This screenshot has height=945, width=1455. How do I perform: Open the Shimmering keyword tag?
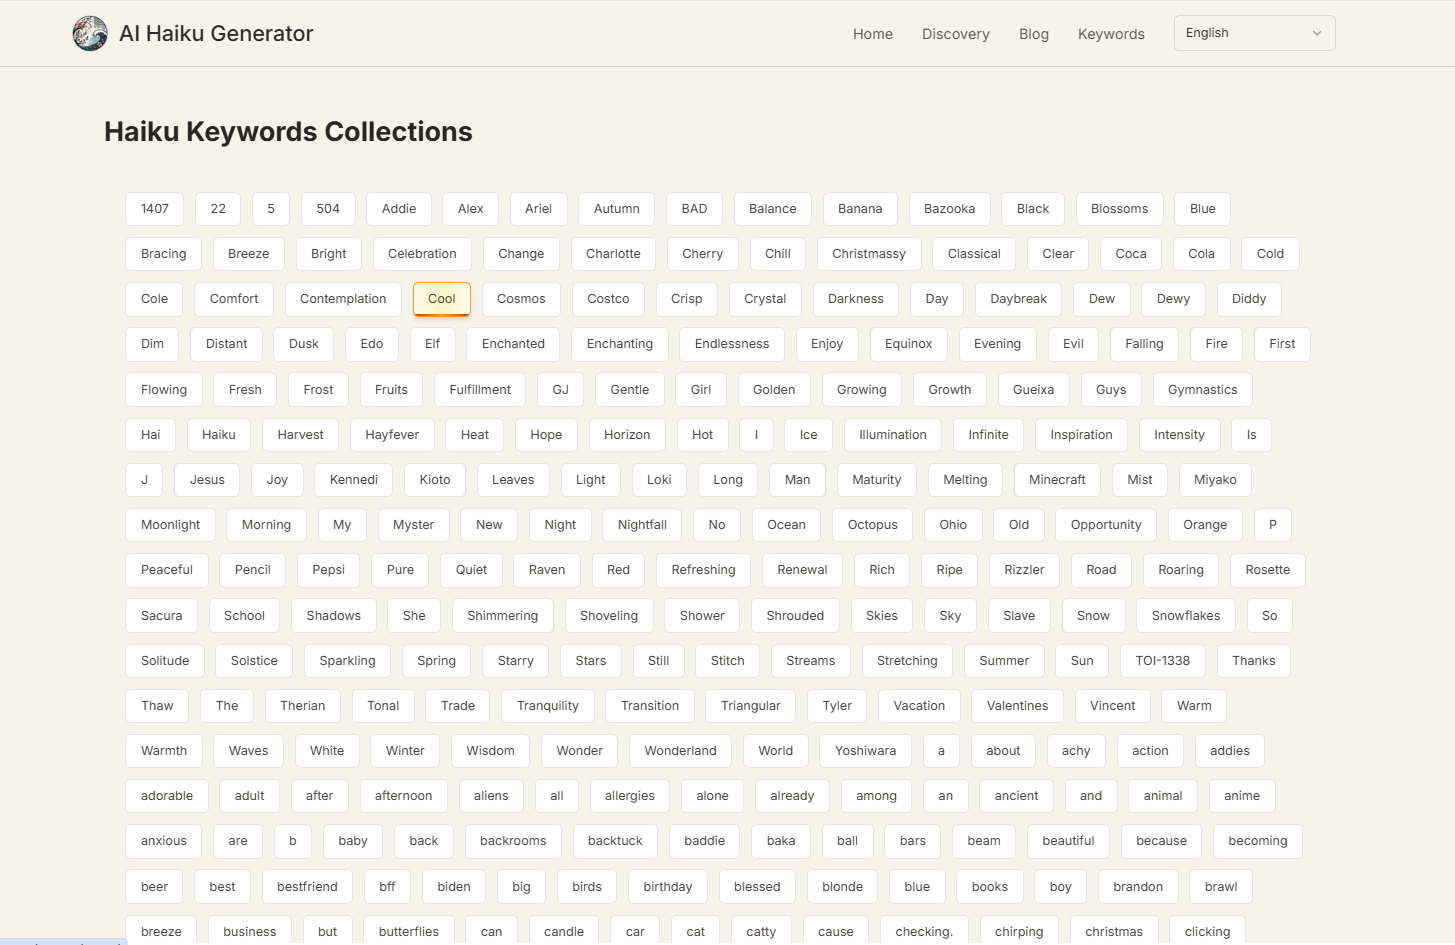502,616
